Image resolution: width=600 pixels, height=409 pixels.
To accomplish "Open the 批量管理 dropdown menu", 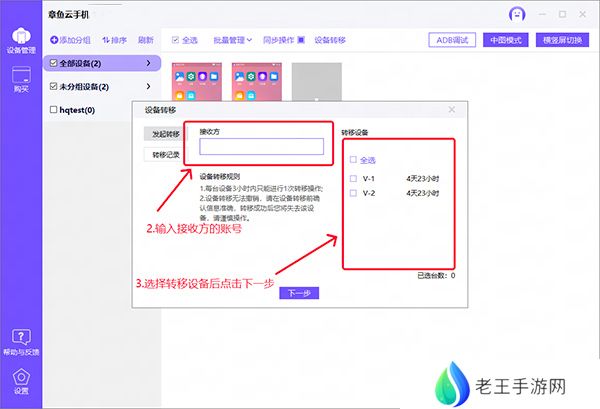I will coord(233,40).
